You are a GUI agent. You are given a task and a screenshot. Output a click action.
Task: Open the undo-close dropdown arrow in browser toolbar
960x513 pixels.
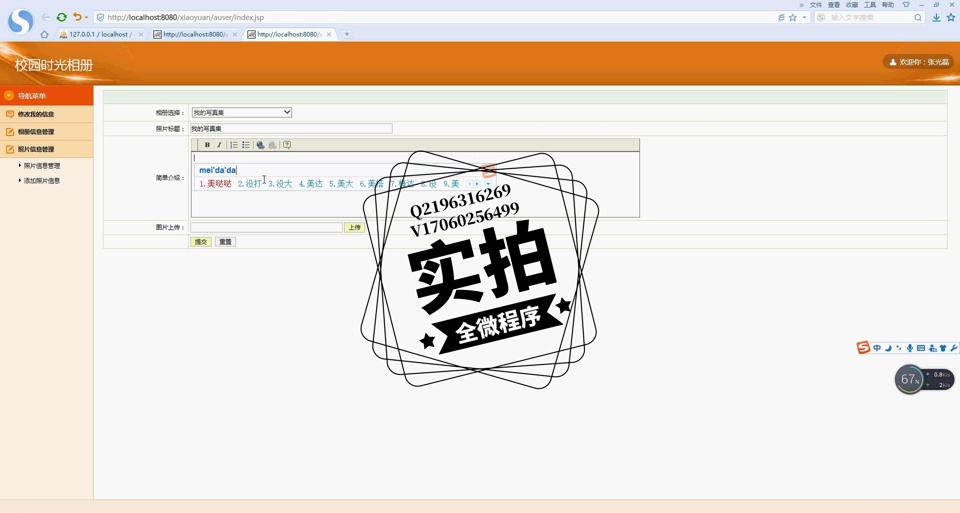[x=87, y=17]
